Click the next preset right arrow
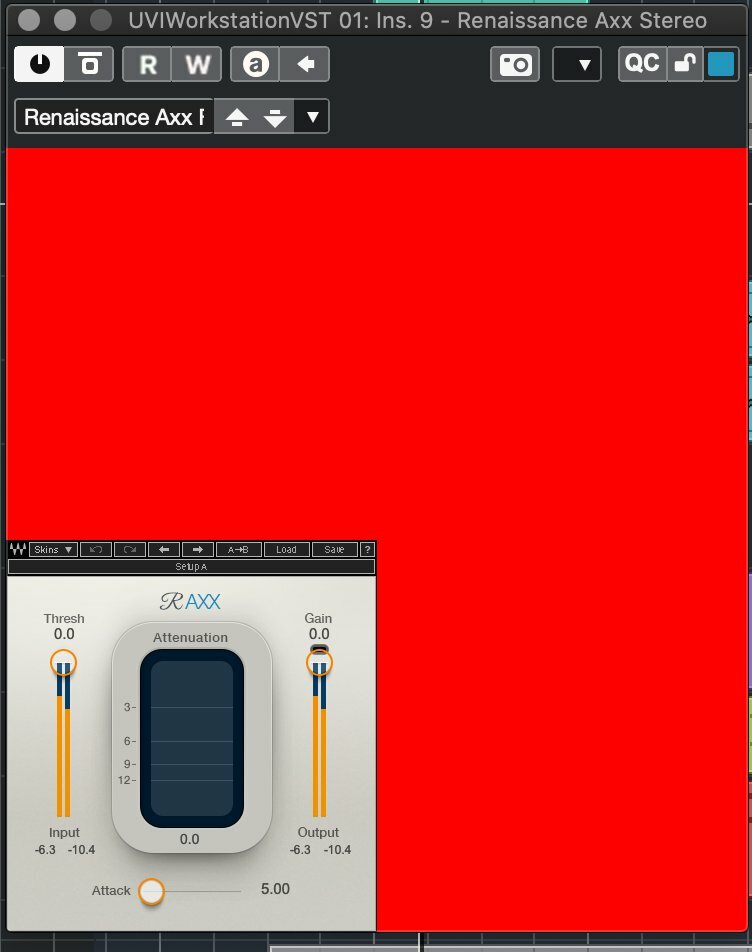 198,549
